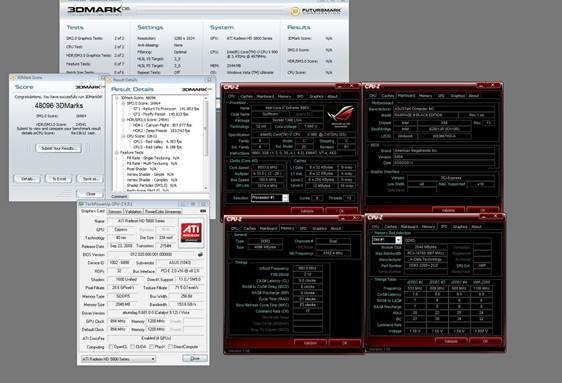Click the To Excel button
This screenshot has width=562, height=383.
(x=59, y=179)
